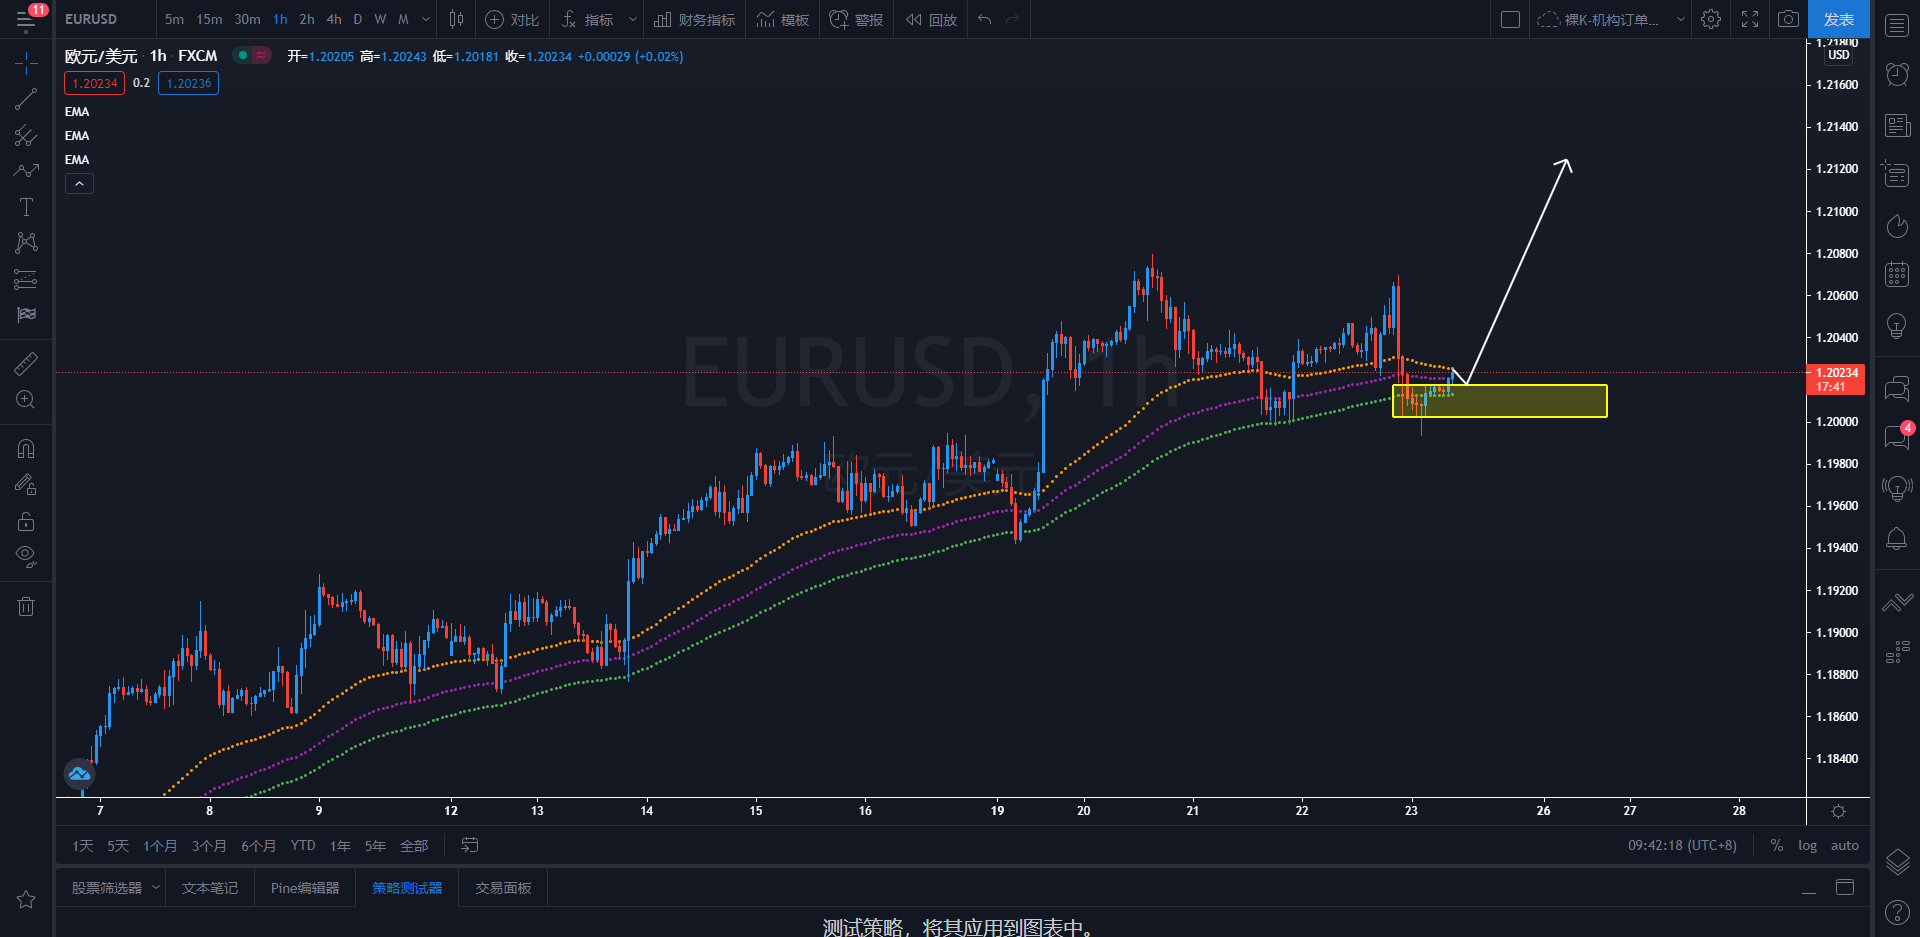Select the 4h timeframe

click(334, 19)
